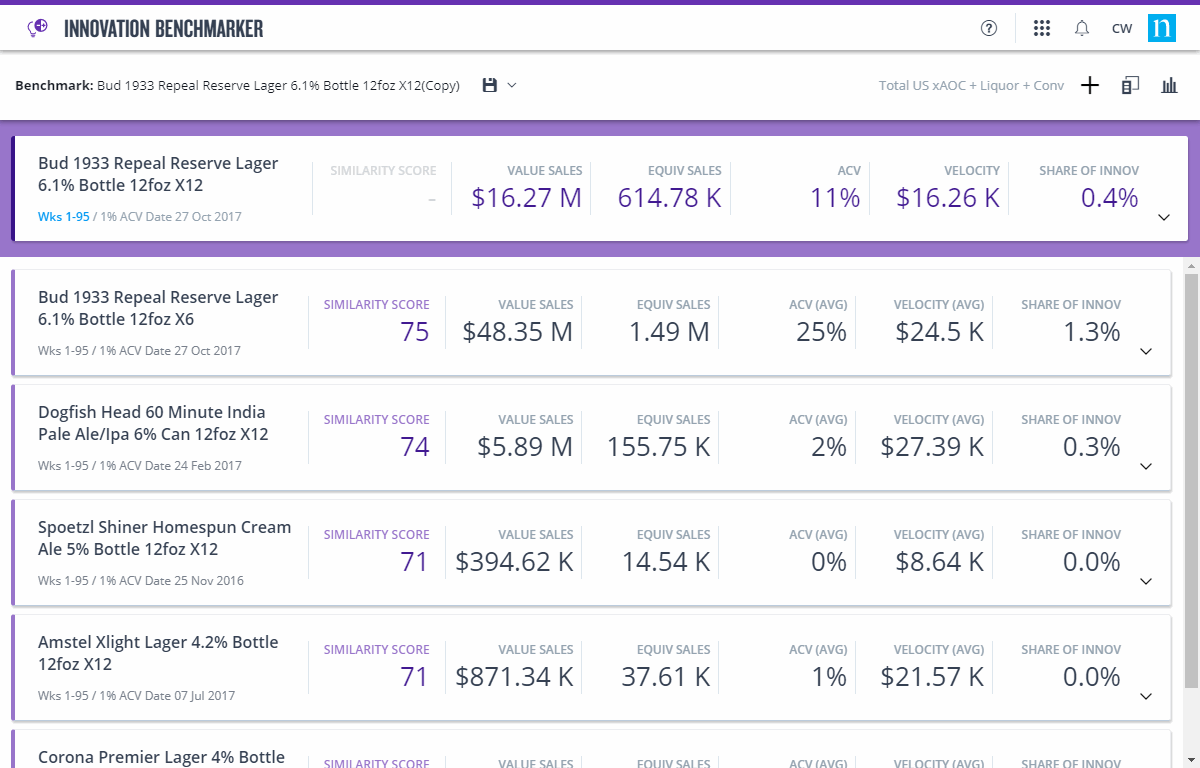Image resolution: width=1200 pixels, height=768 pixels.
Task: Click the value sales '$5.89 M'
Action: click(x=525, y=447)
